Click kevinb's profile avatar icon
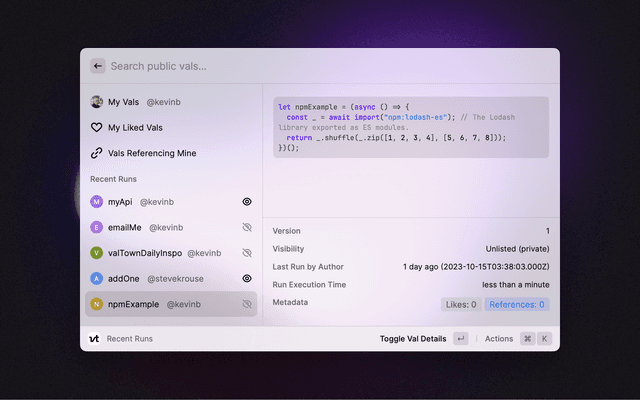 click(x=97, y=102)
